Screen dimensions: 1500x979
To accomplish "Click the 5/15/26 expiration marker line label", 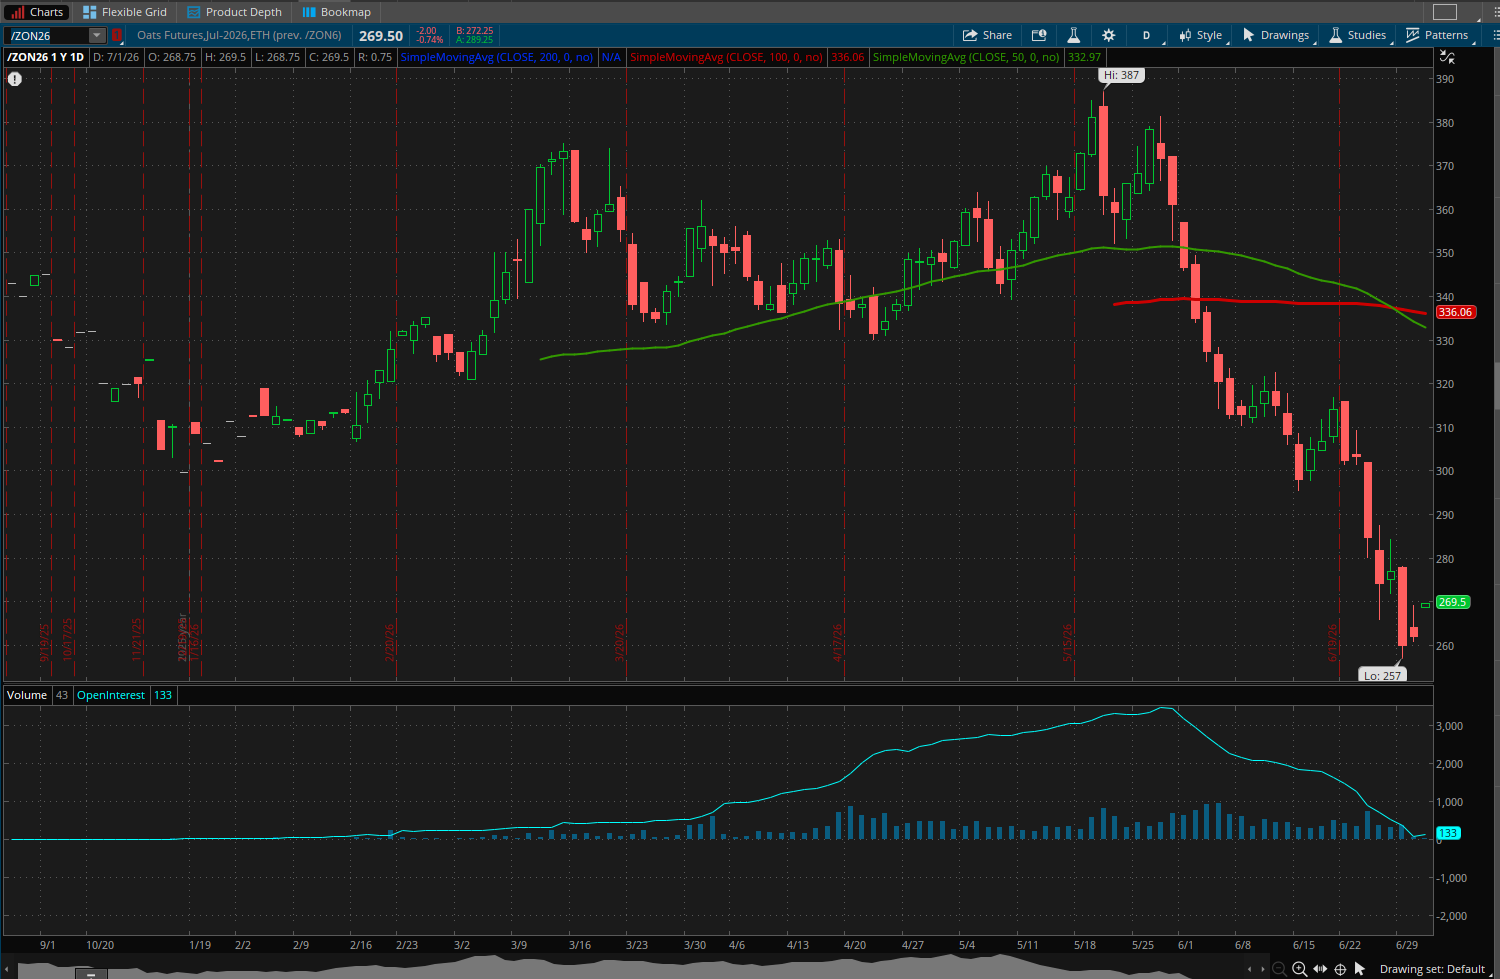I will coord(1067,642).
